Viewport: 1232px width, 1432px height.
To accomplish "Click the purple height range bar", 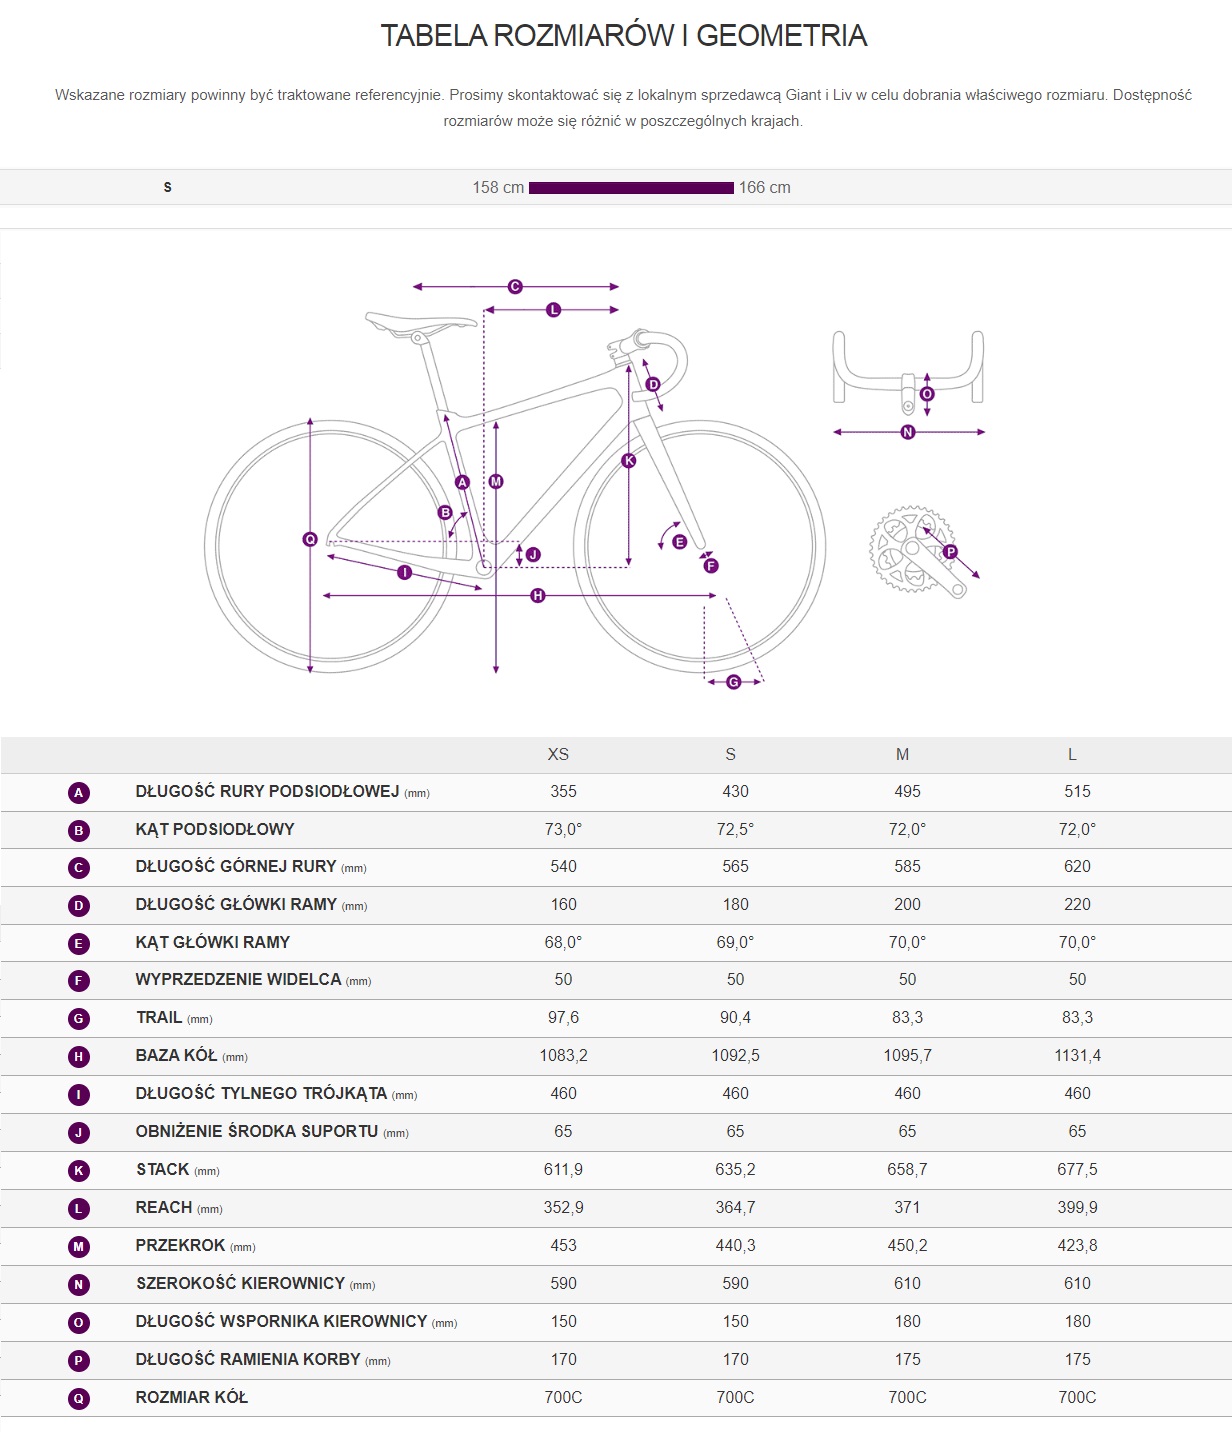I will tap(631, 188).
